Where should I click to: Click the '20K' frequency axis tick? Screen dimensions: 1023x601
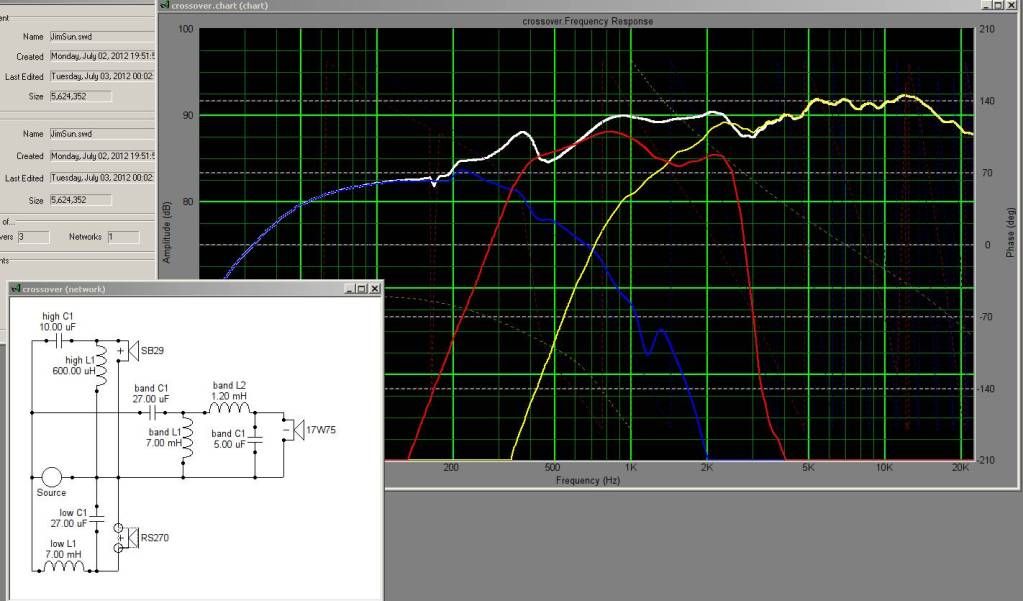pyautogui.click(x=960, y=467)
